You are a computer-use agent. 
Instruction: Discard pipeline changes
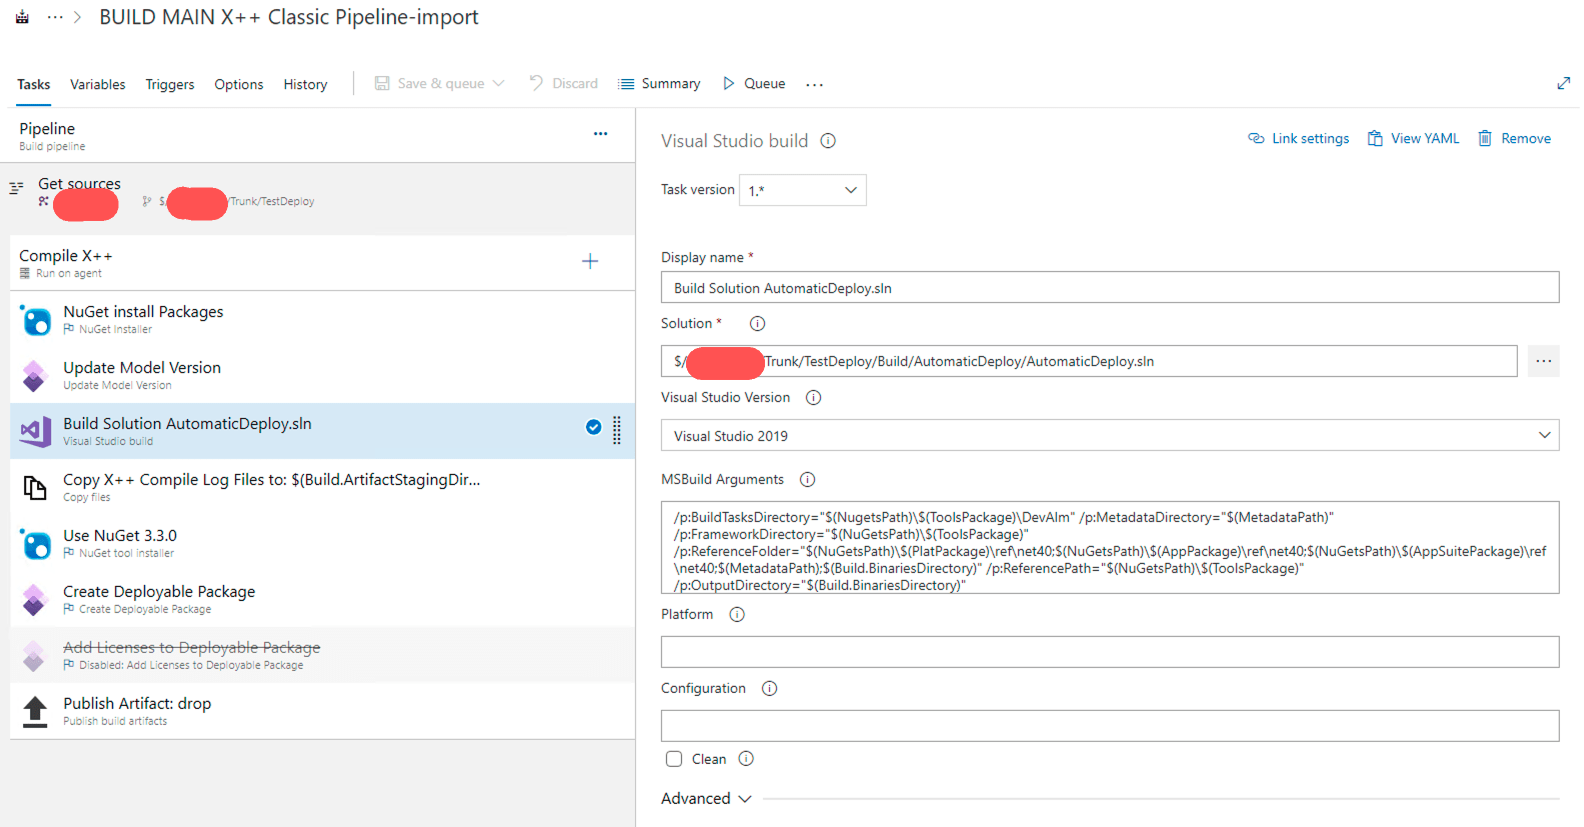pos(564,83)
